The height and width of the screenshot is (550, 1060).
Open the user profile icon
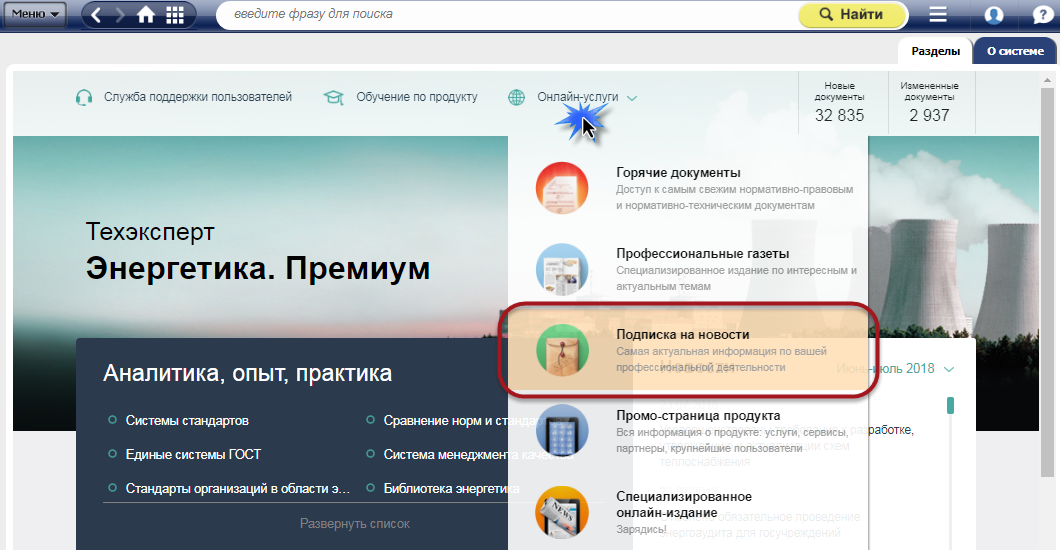click(993, 15)
